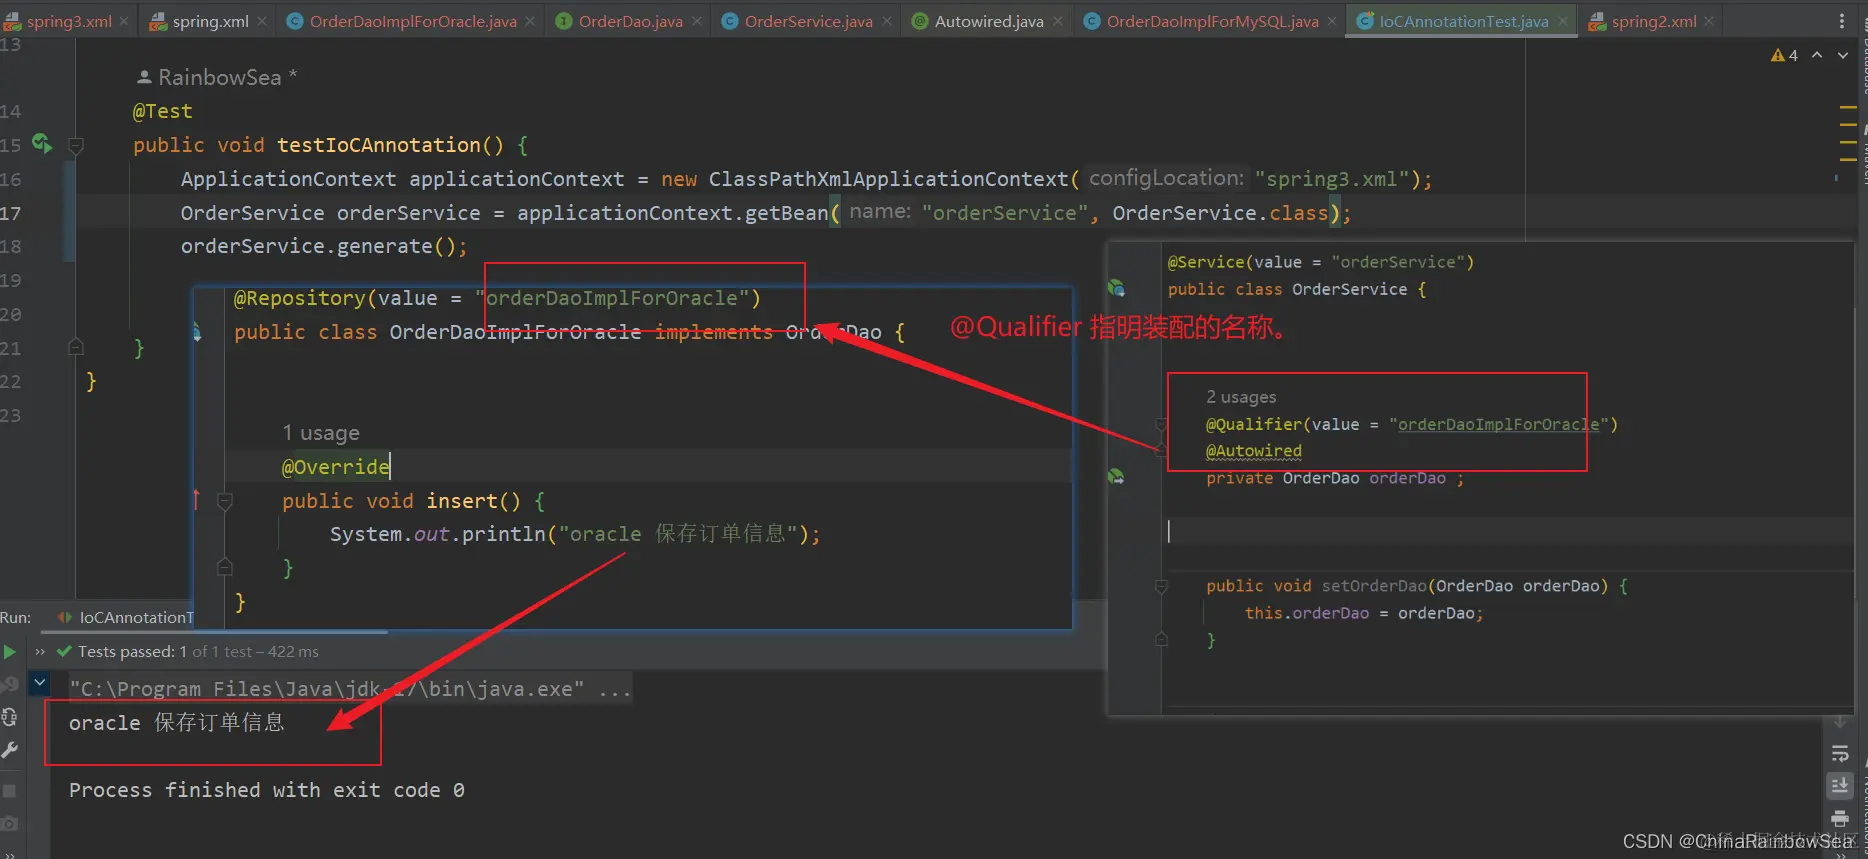The image size is (1868, 859).
Task: Click fold end marker below insert println
Action: [225, 568]
